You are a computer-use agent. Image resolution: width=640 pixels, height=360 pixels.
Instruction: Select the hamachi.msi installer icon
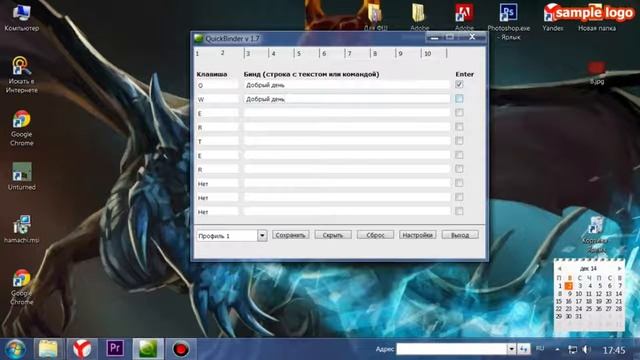click(21, 229)
